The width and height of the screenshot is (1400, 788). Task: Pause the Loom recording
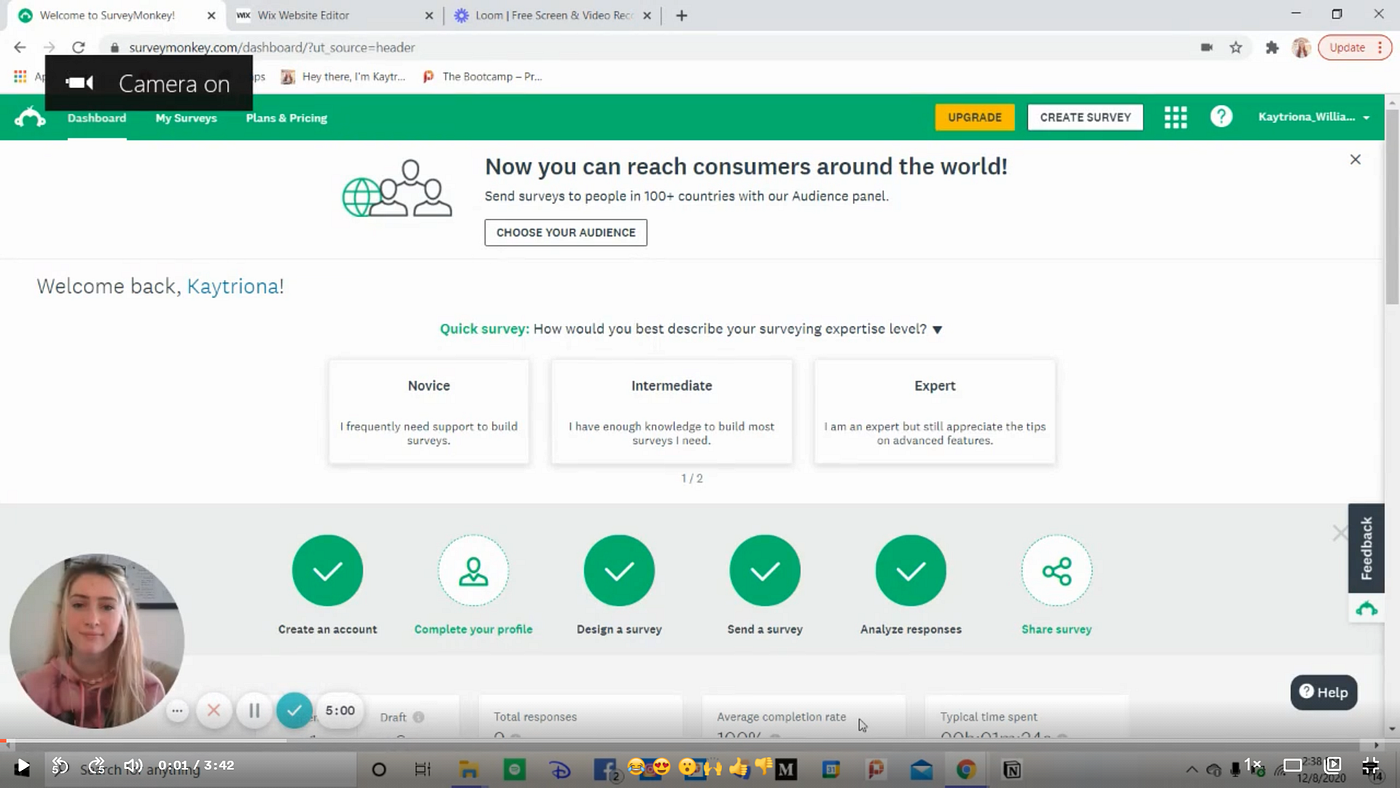click(254, 710)
